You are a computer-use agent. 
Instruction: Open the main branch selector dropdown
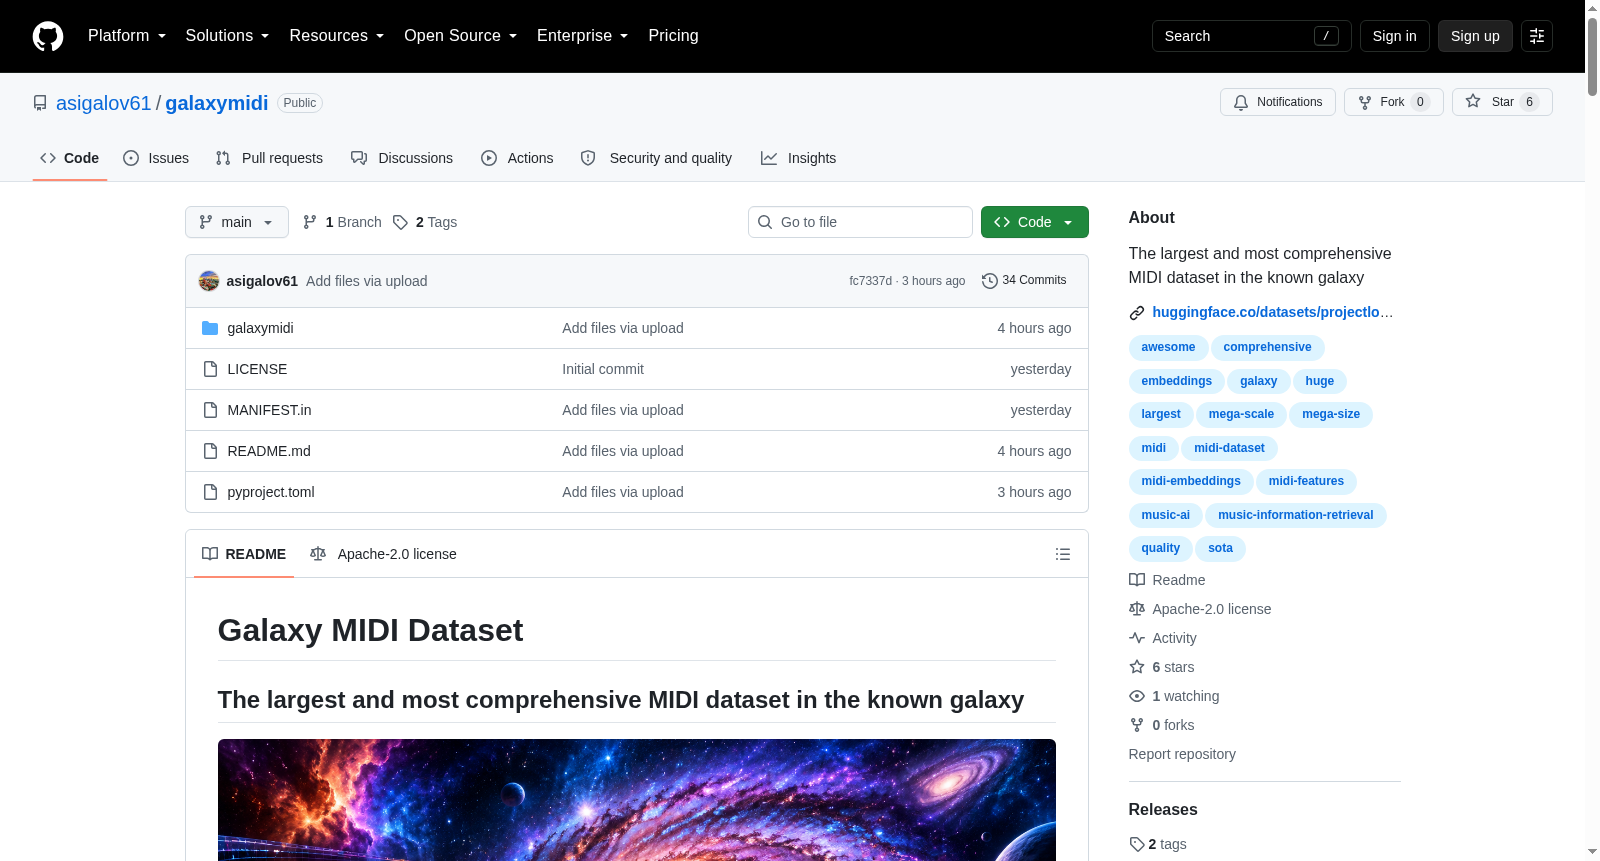point(237,222)
